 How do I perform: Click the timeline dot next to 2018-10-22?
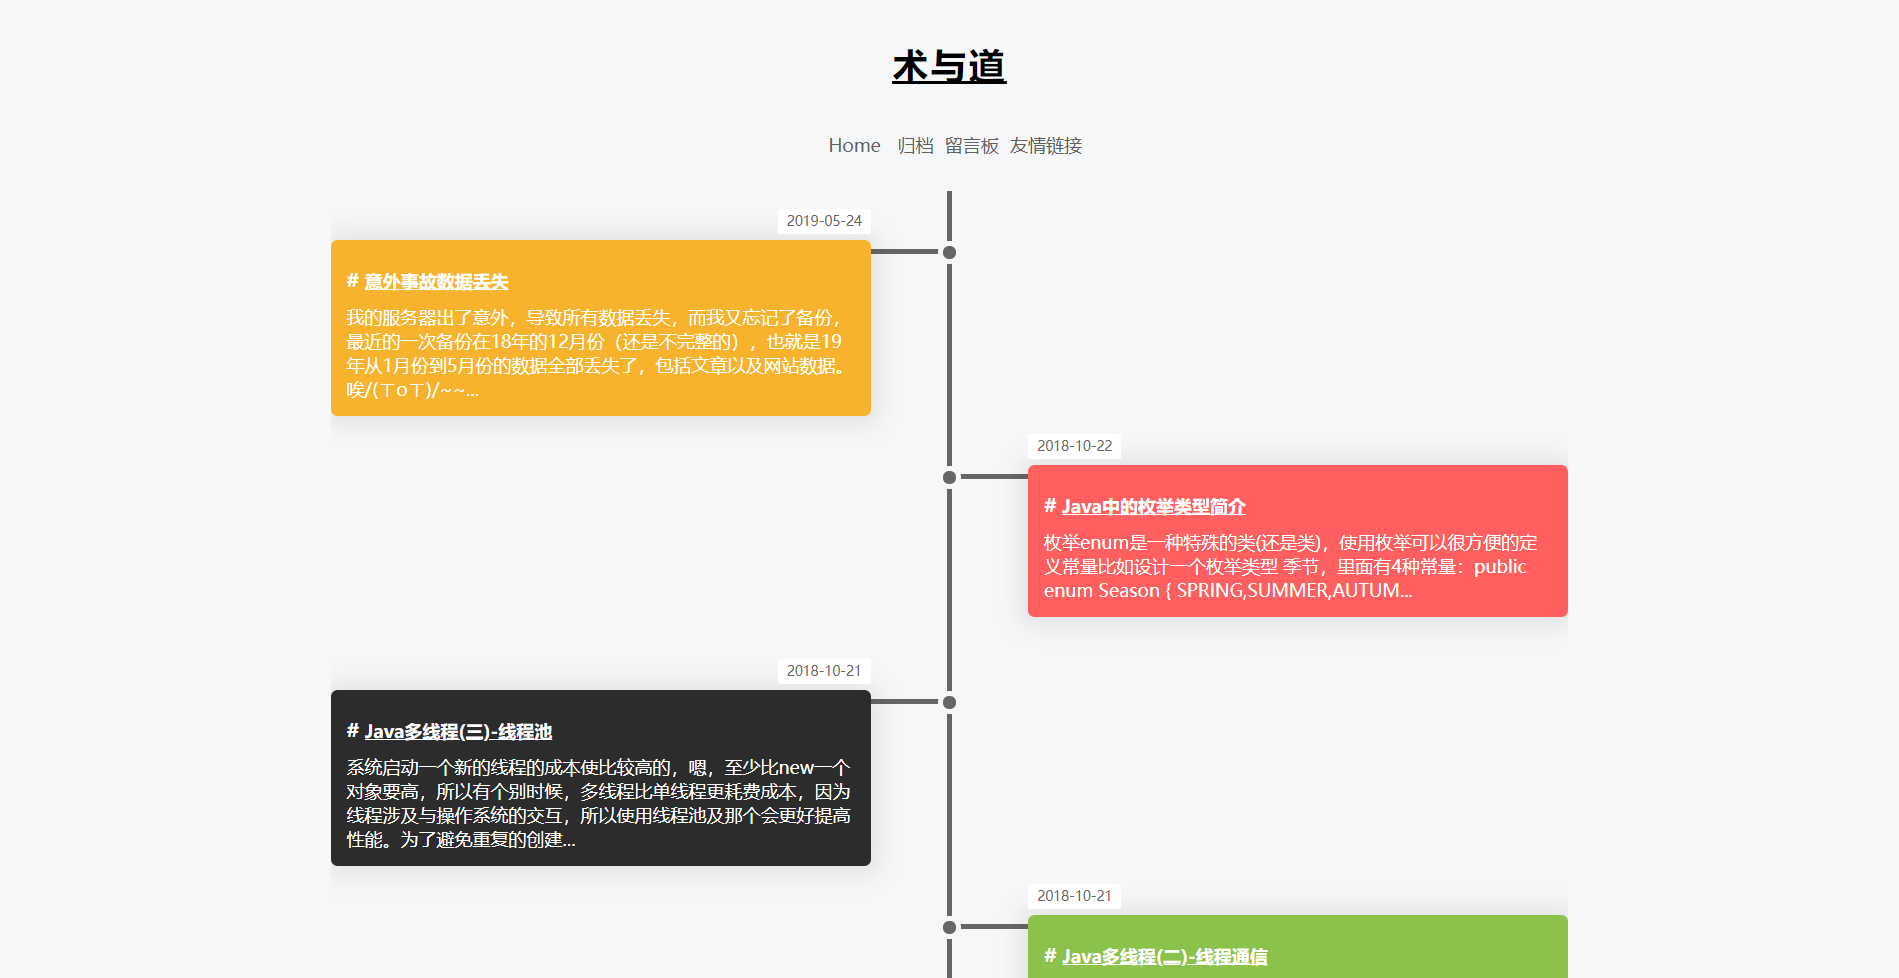947,478
